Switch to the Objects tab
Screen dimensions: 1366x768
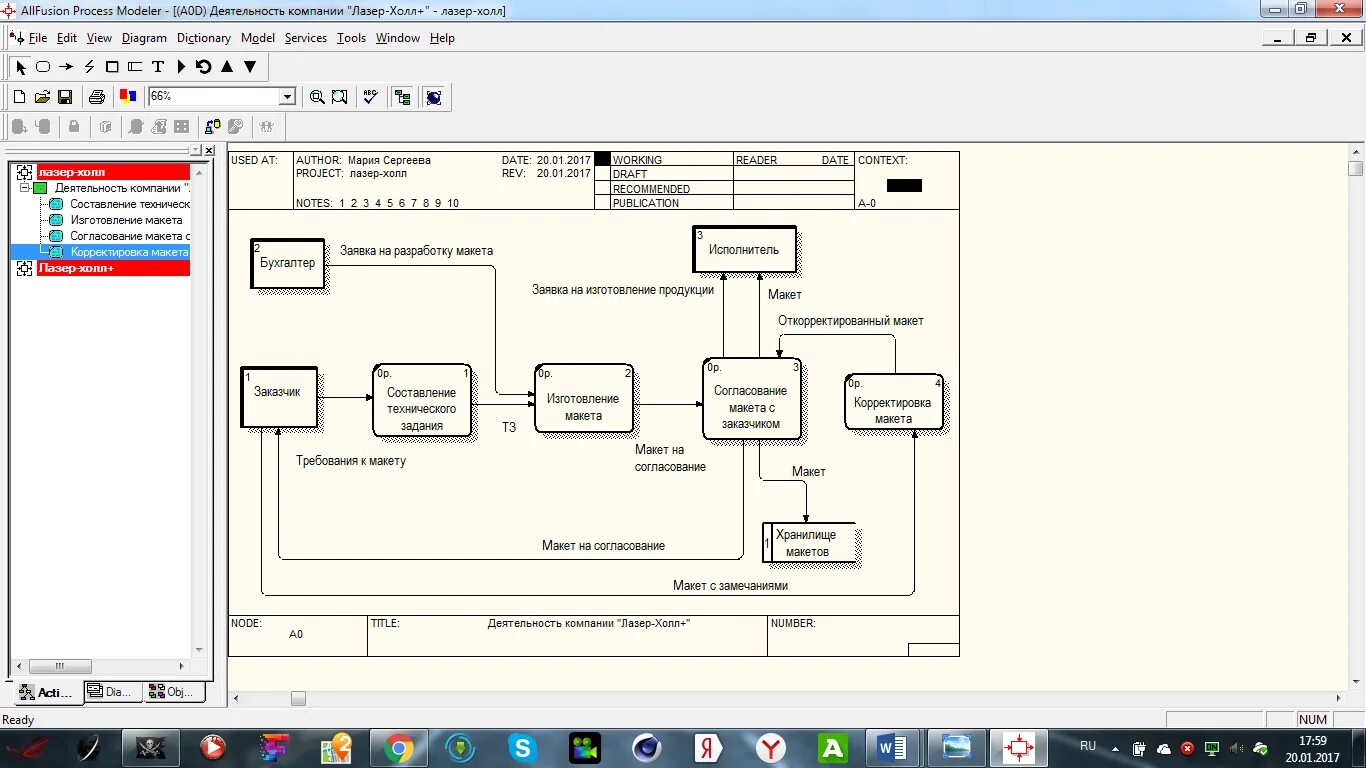pos(174,692)
